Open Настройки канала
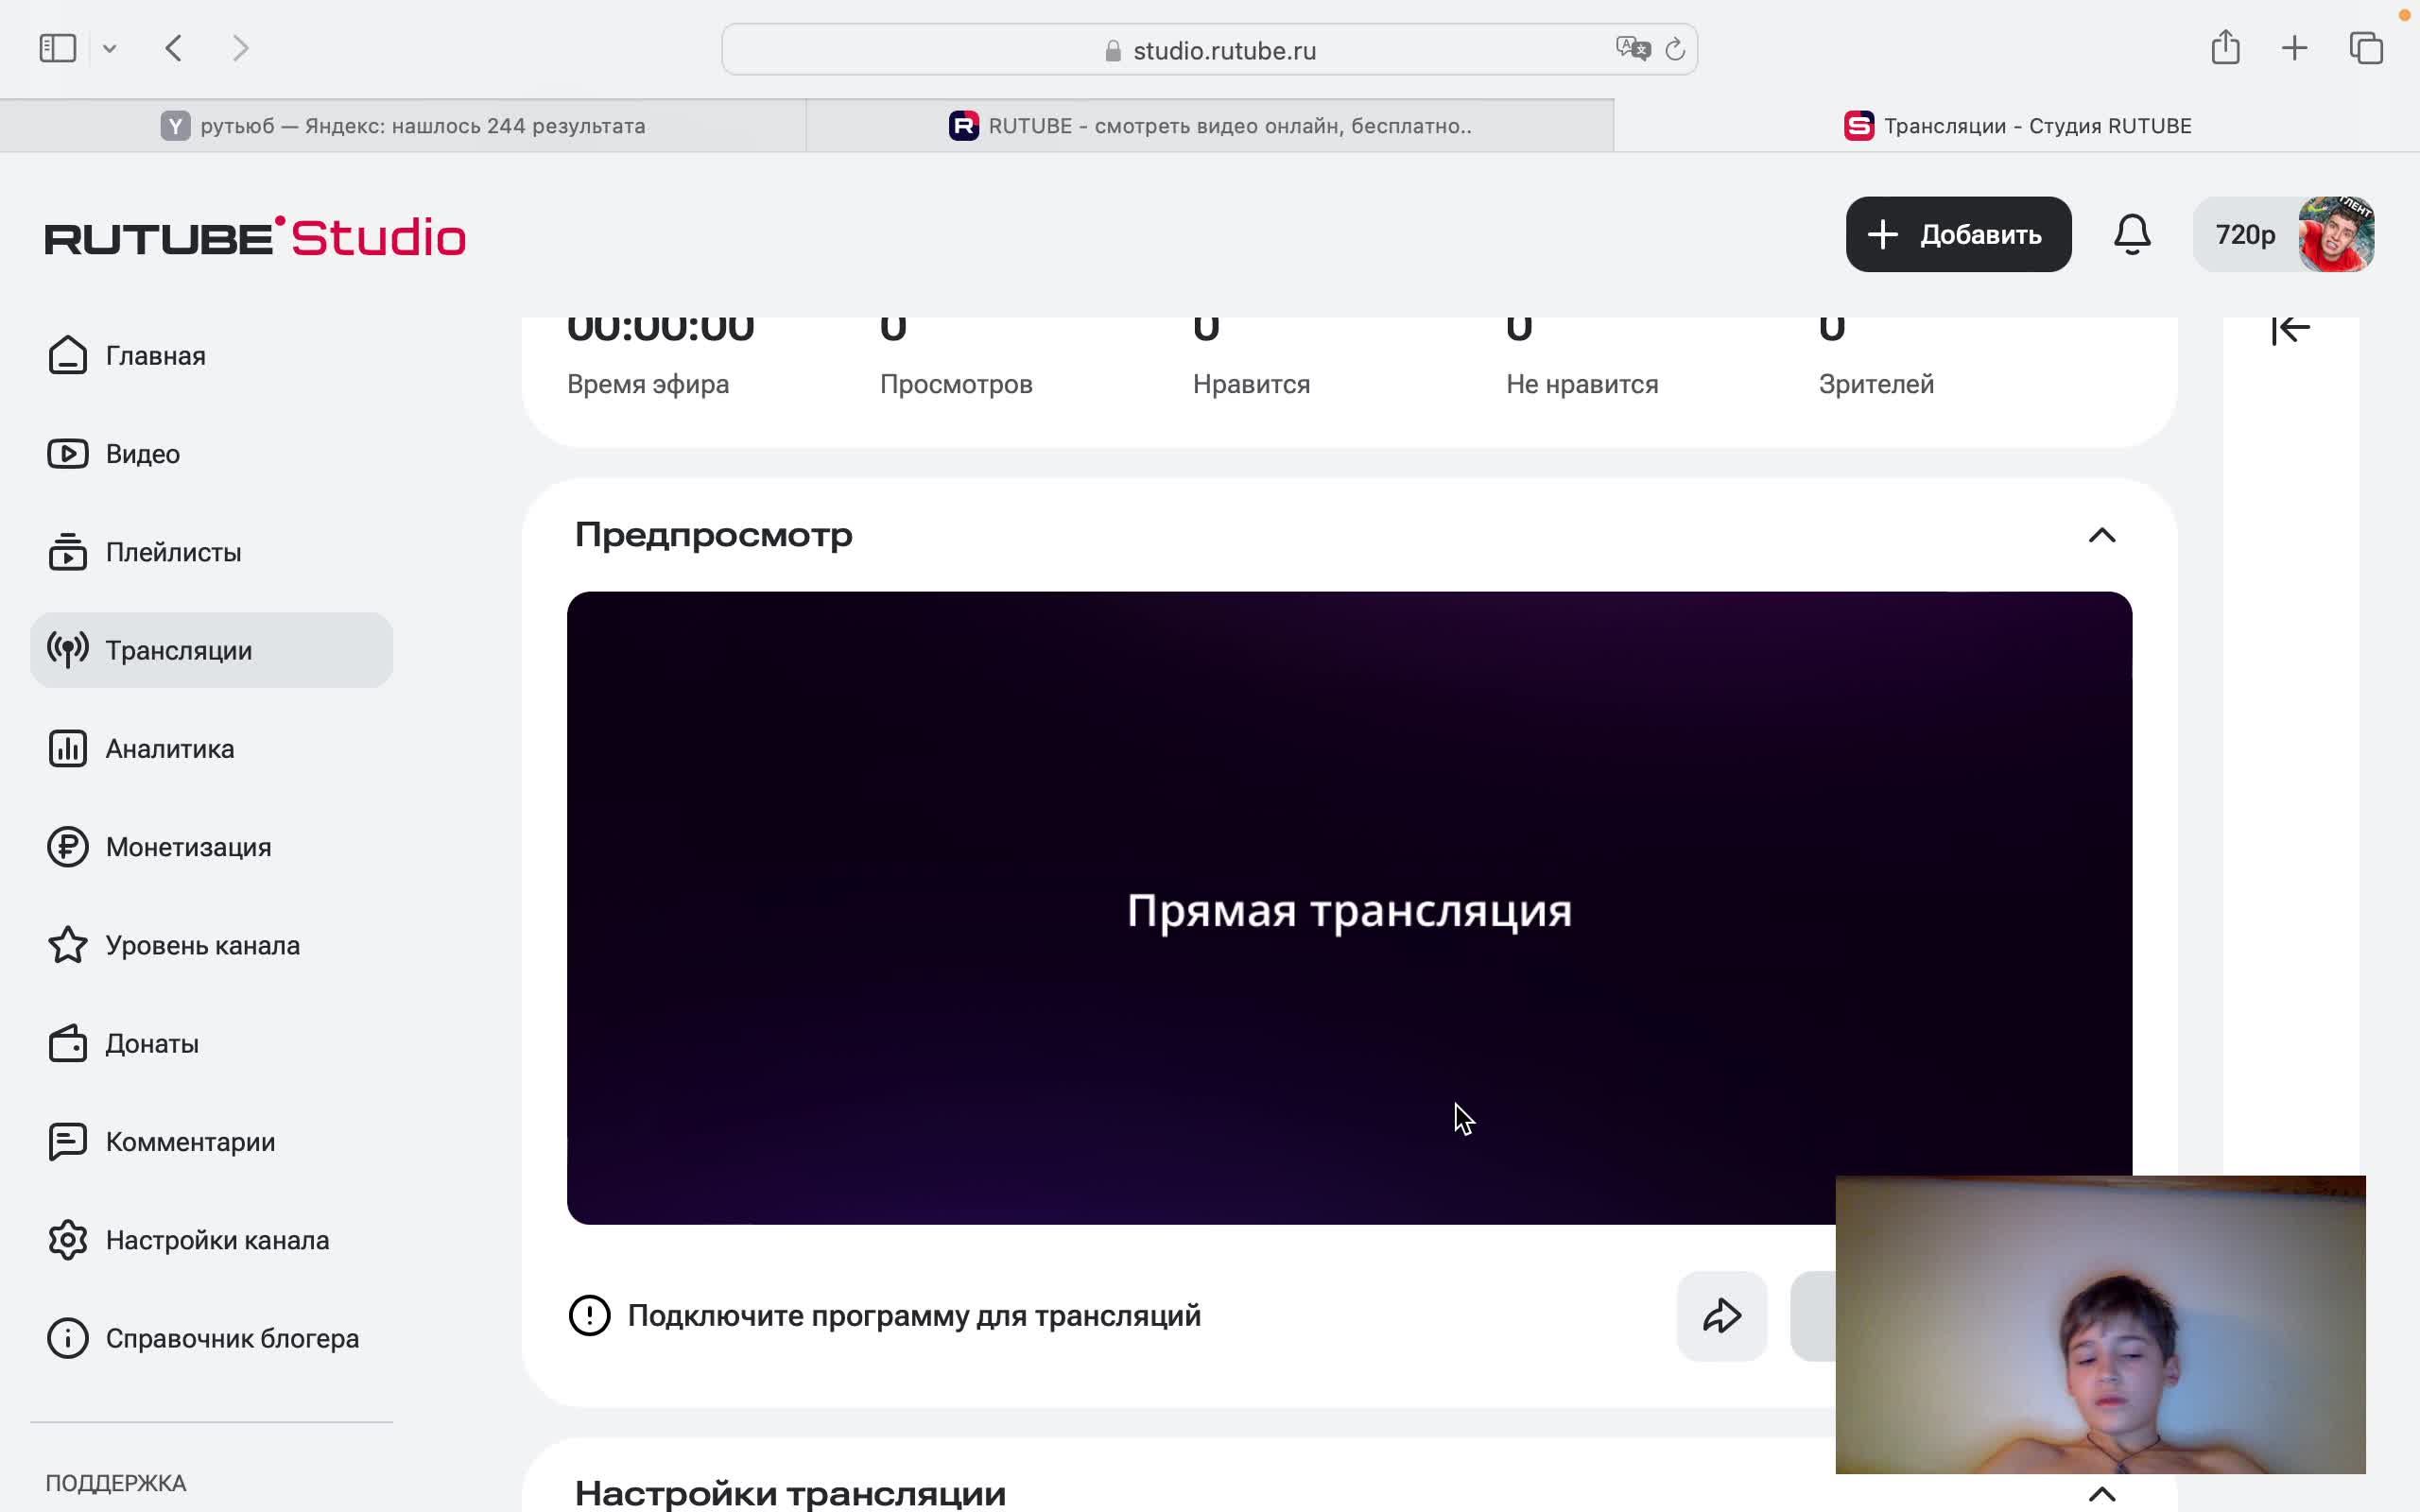The height and width of the screenshot is (1512, 2420). [216, 1240]
